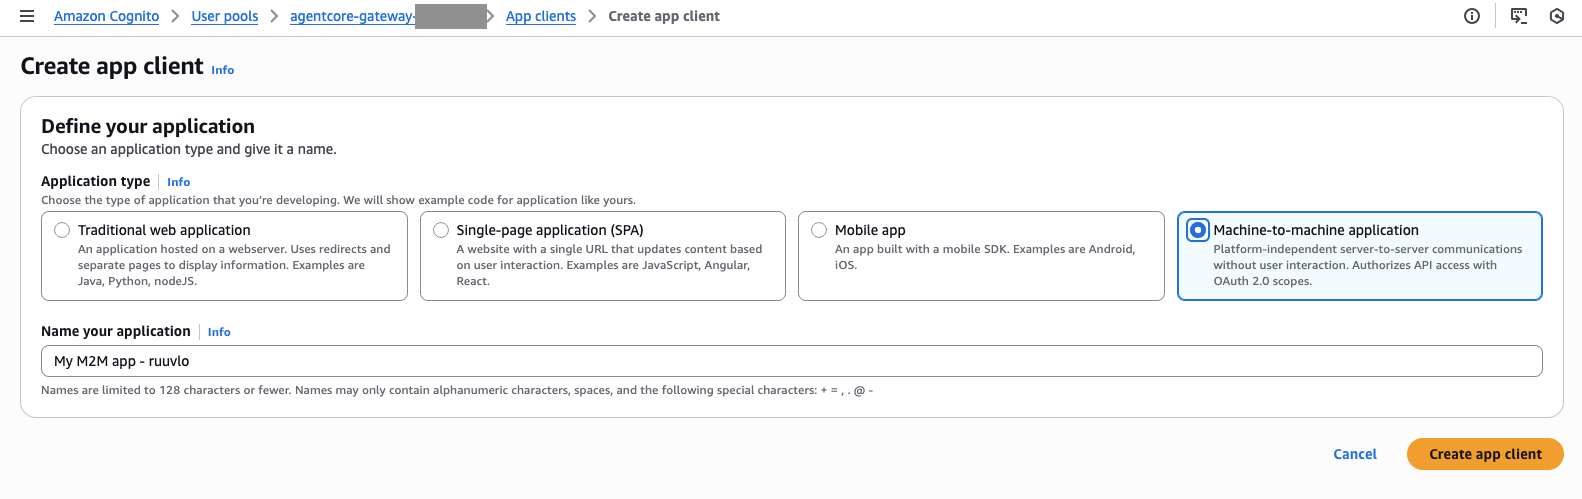Cancel app client creation

pyautogui.click(x=1354, y=454)
